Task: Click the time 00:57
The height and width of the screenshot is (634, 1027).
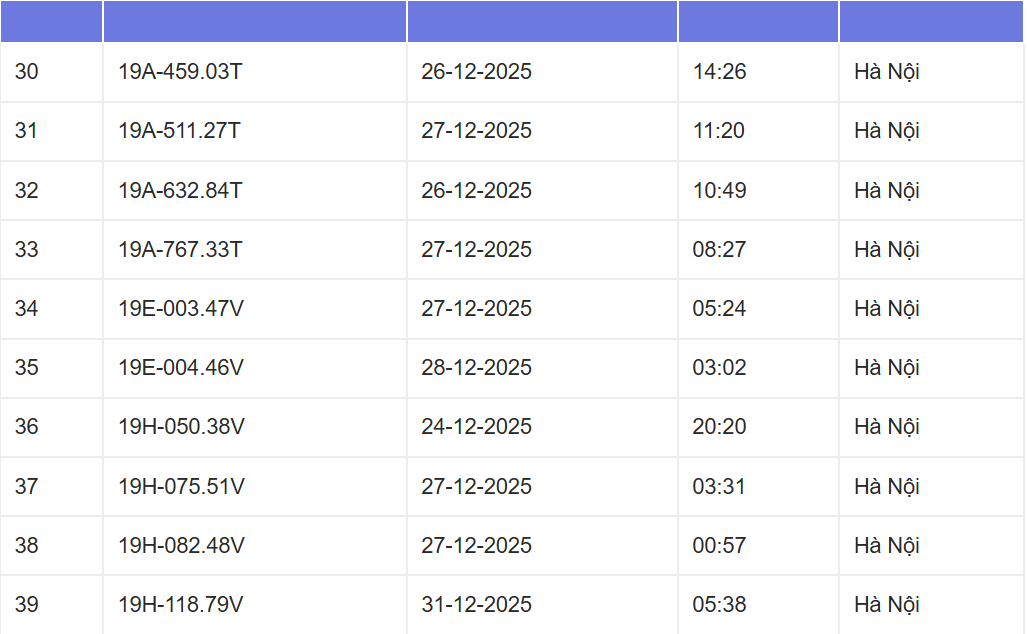Action: coord(719,545)
